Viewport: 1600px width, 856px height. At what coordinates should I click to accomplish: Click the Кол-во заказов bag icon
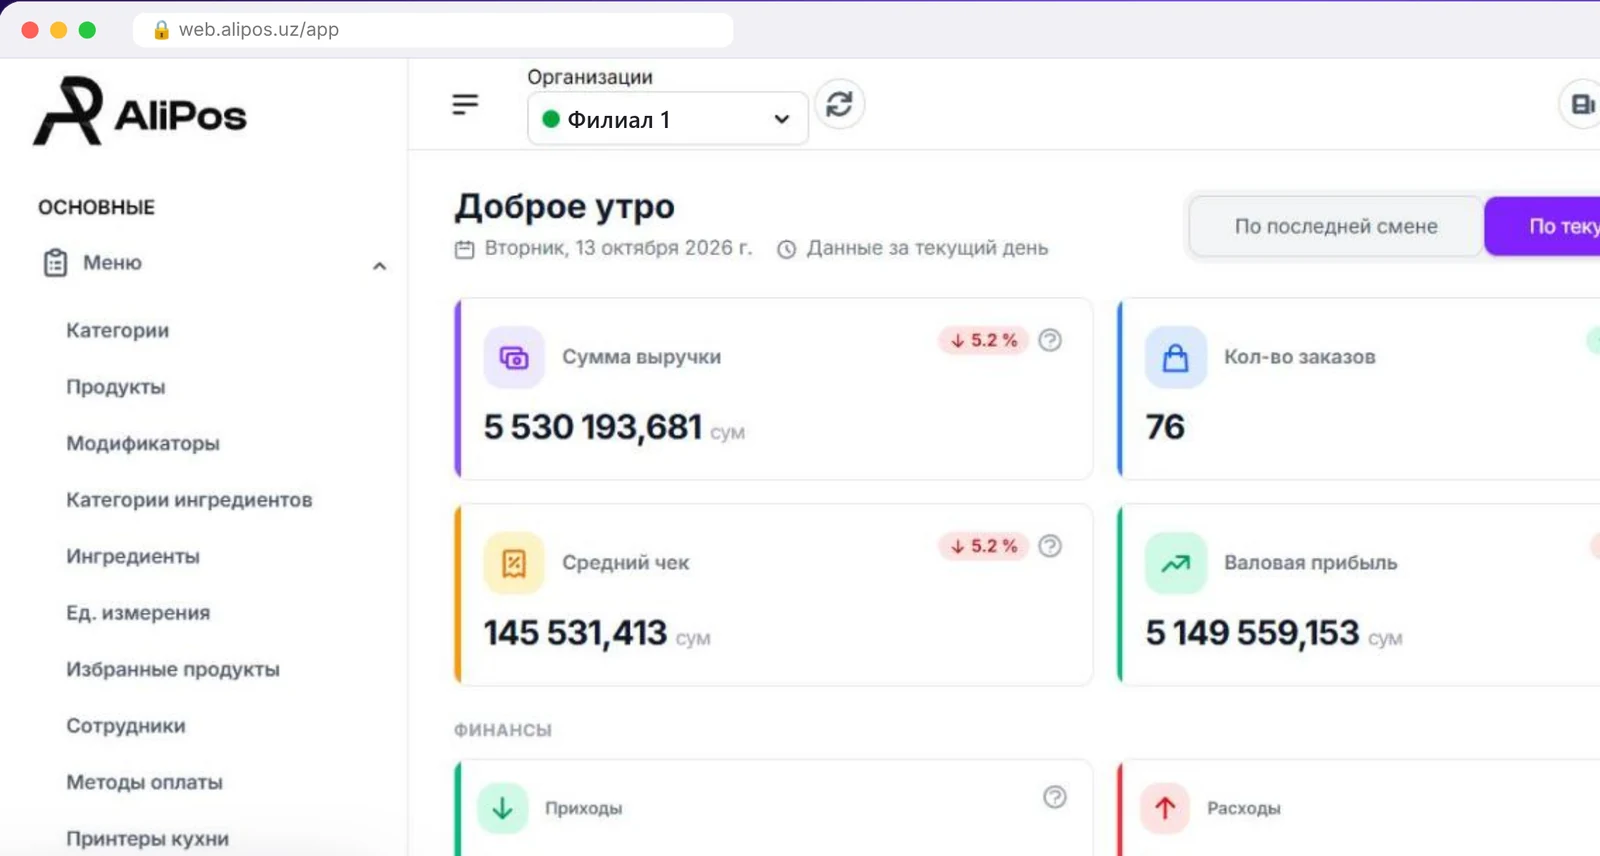(1176, 357)
